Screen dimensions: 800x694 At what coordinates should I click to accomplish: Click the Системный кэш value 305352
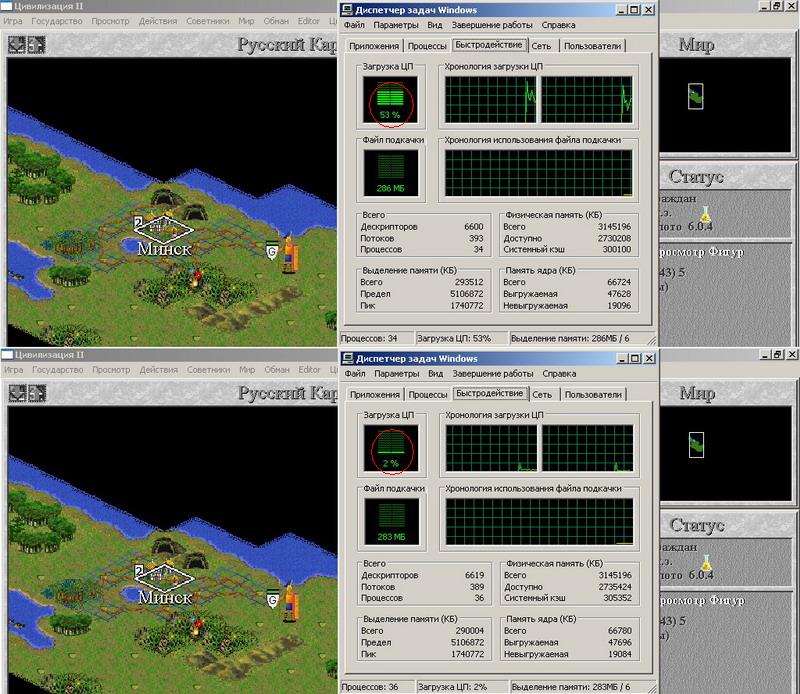[x=617, y=598]
